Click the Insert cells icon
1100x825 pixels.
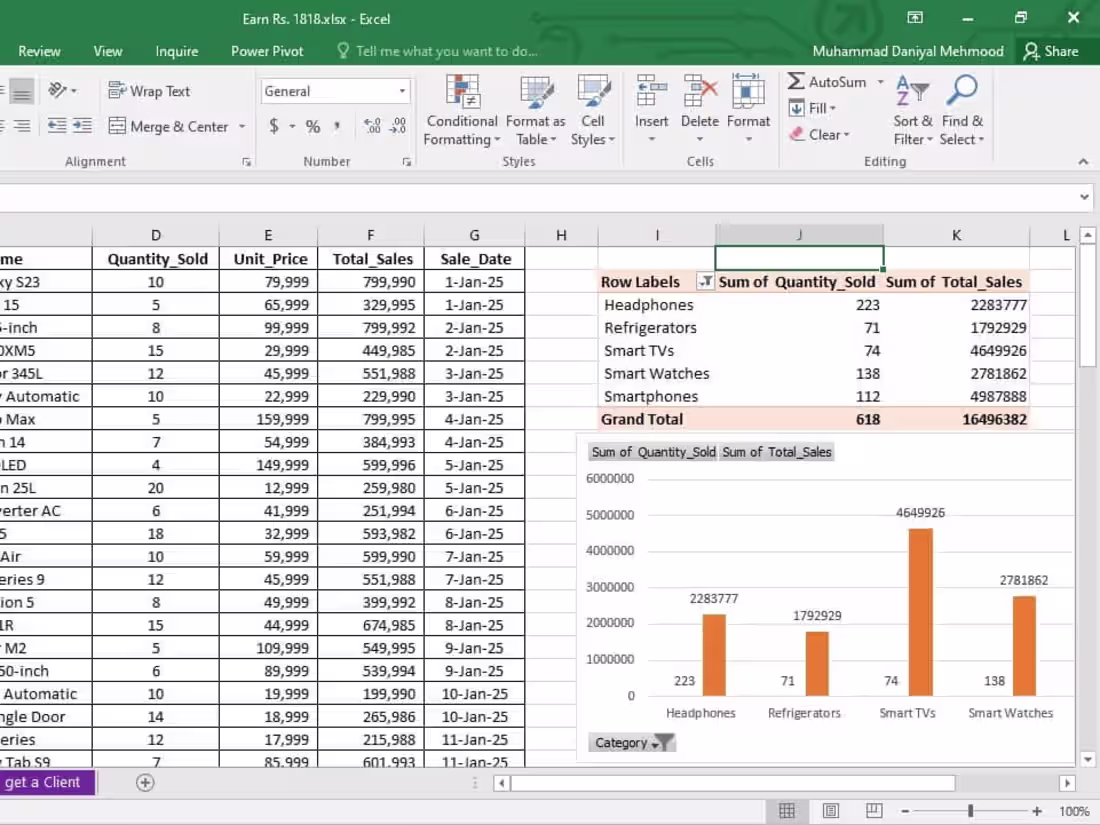[x=651, y=91]
